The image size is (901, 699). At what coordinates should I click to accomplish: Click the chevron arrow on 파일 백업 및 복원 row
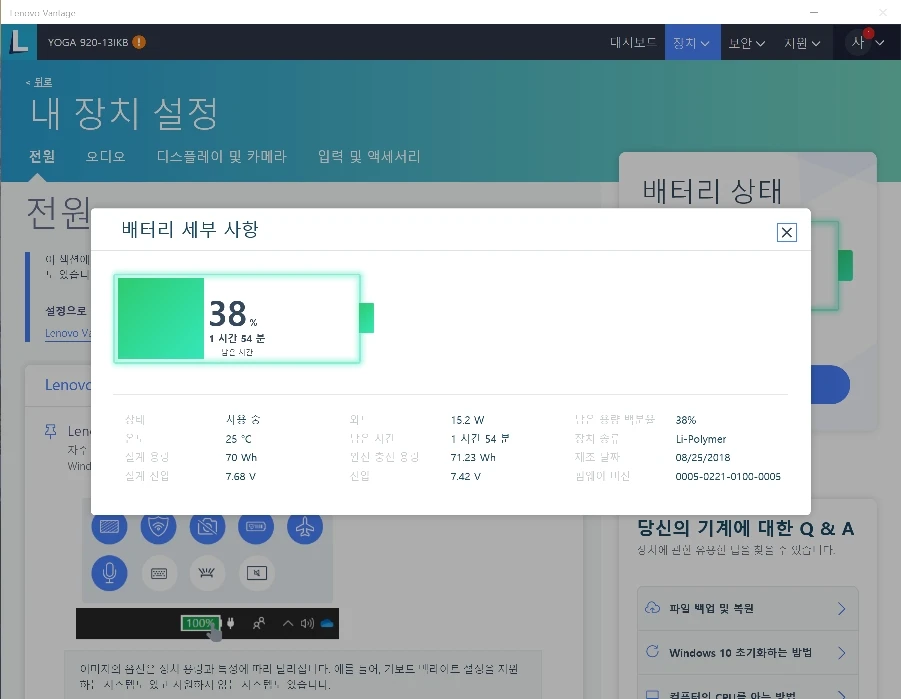pyautogui.click(x=841, y=608)
